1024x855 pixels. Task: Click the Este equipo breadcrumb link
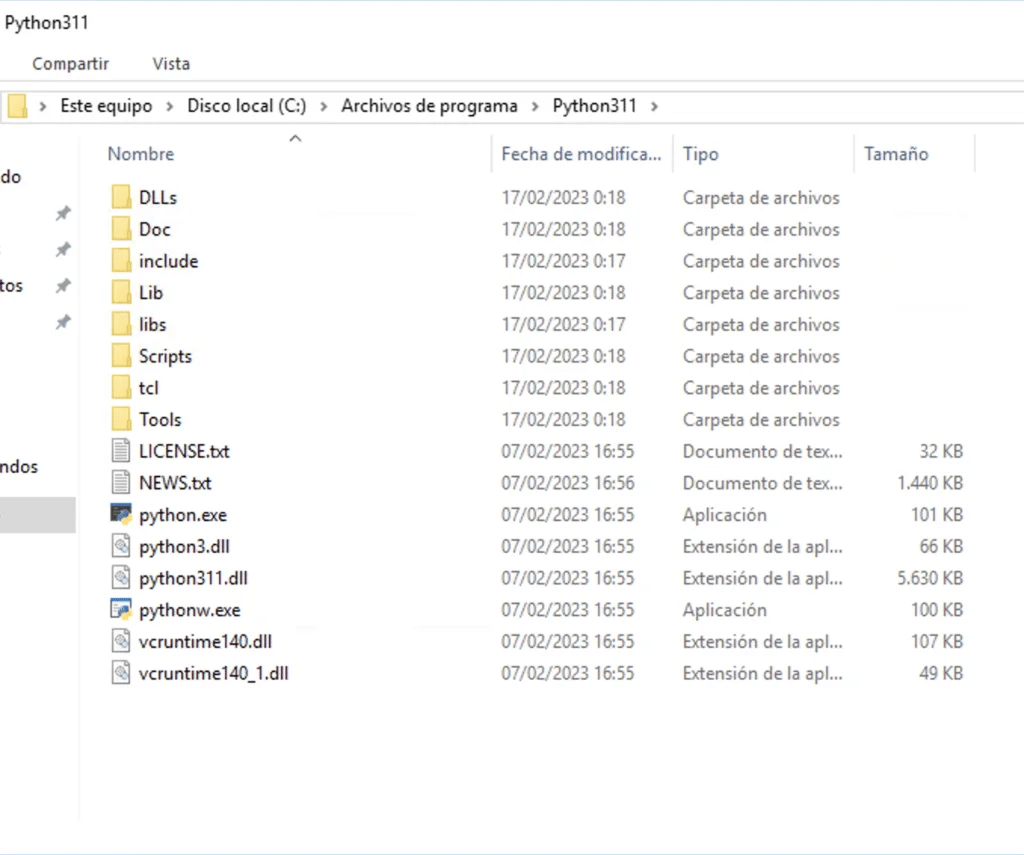coord(106,105)
